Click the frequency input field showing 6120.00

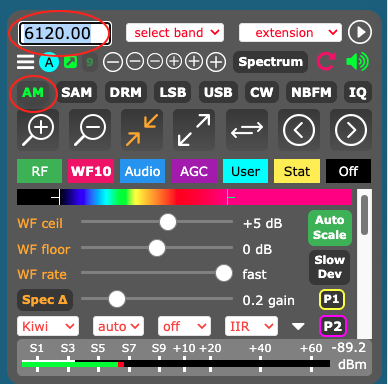64,33
